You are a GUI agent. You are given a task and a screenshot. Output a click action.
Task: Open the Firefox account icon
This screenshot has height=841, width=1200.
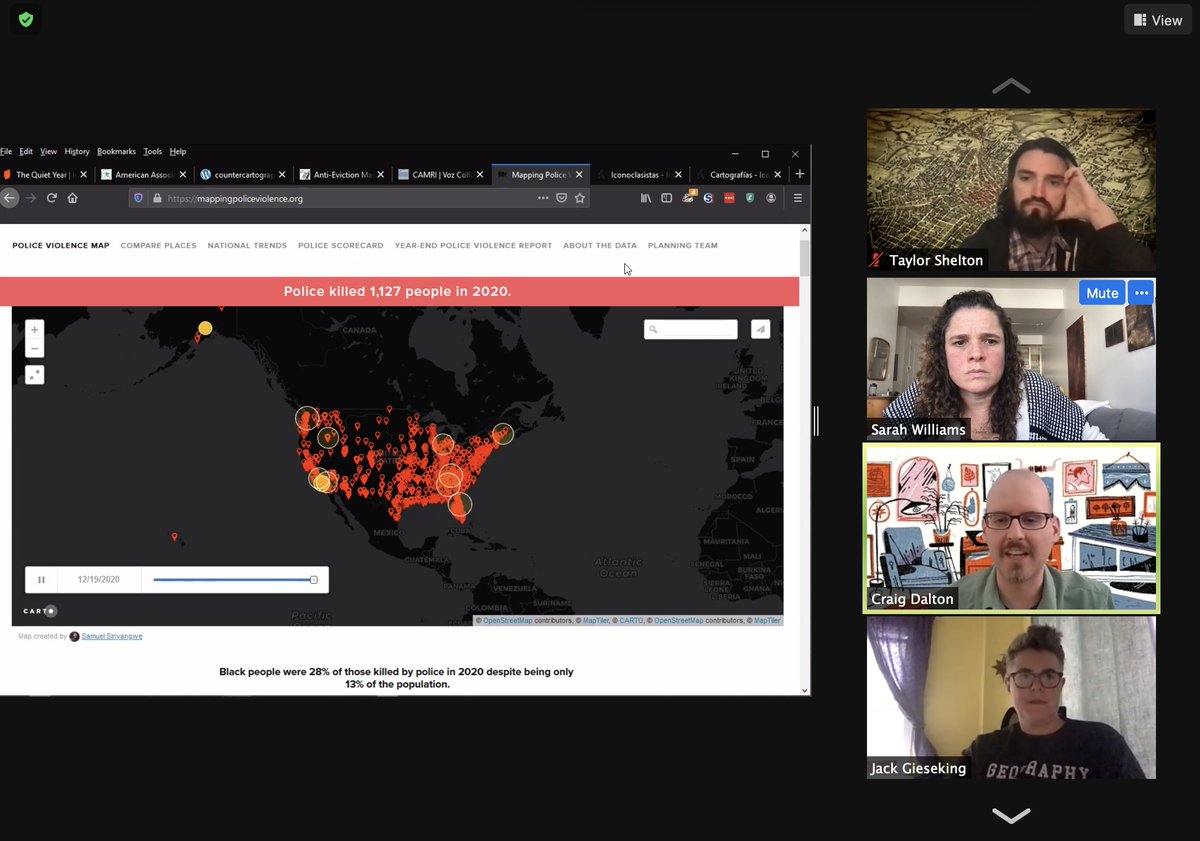pyautogui.click(x=771, y=198)
